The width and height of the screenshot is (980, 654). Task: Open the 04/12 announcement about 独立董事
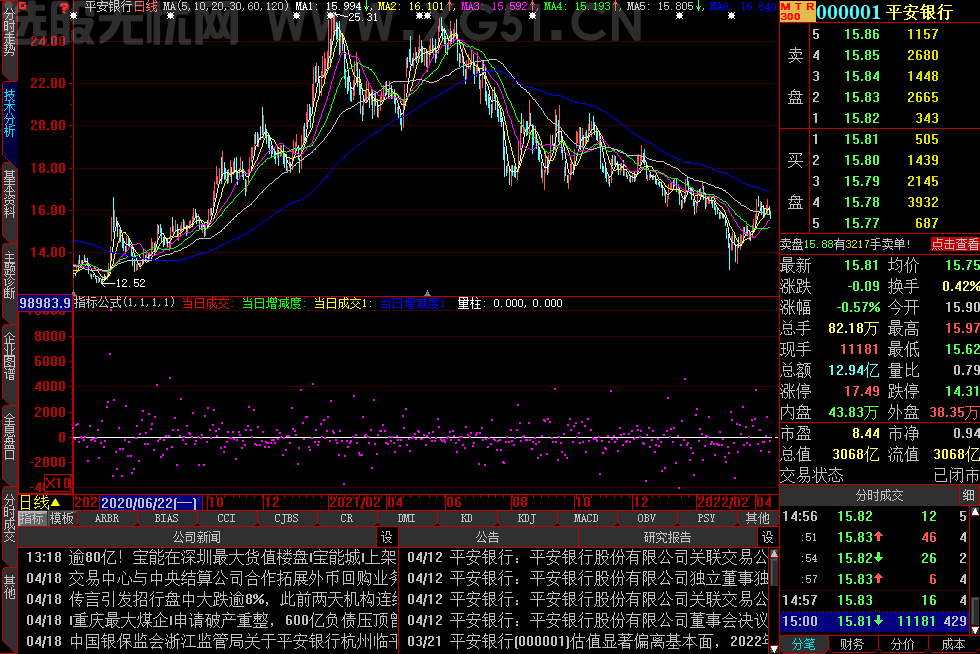coord(588,578)
